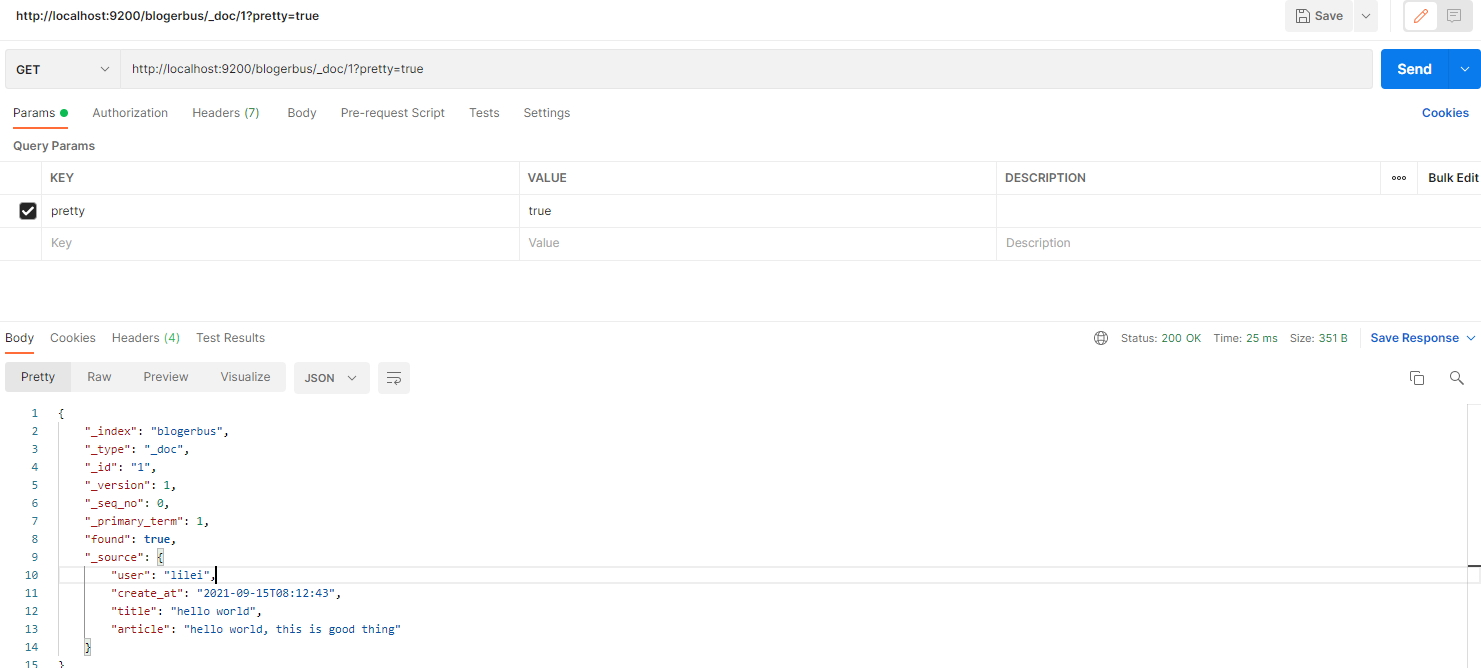Image resolution: width=1481 pixels, height=668 pixels.
Task: Open the Settings tab
Action: pos(547,113)
